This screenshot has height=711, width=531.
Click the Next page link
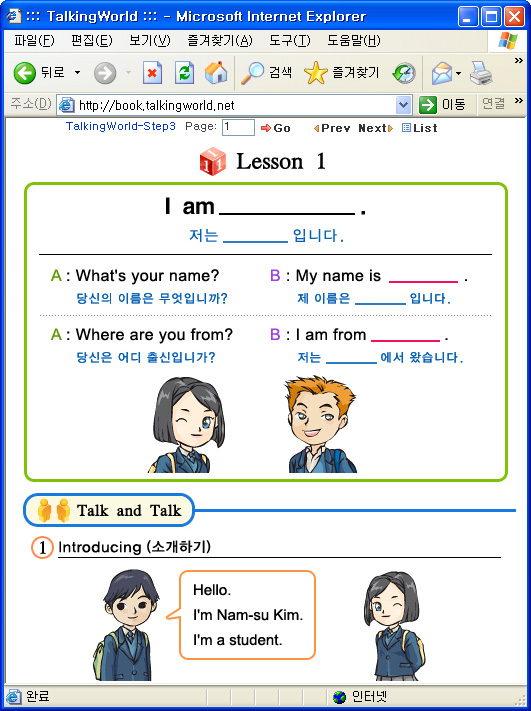[376, 128]
